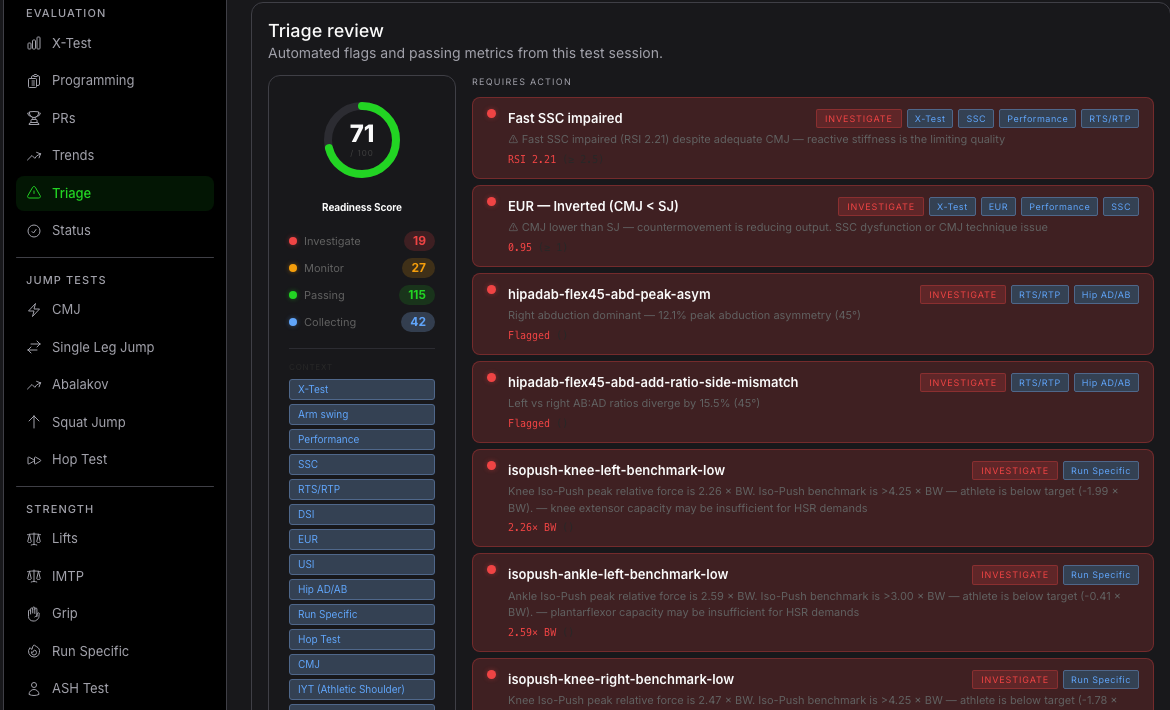
Task: Click RTS/RTP tag on abd-add-ratio-side-mismatch card
Action: pyautogui.click(x=1039, y=383)
